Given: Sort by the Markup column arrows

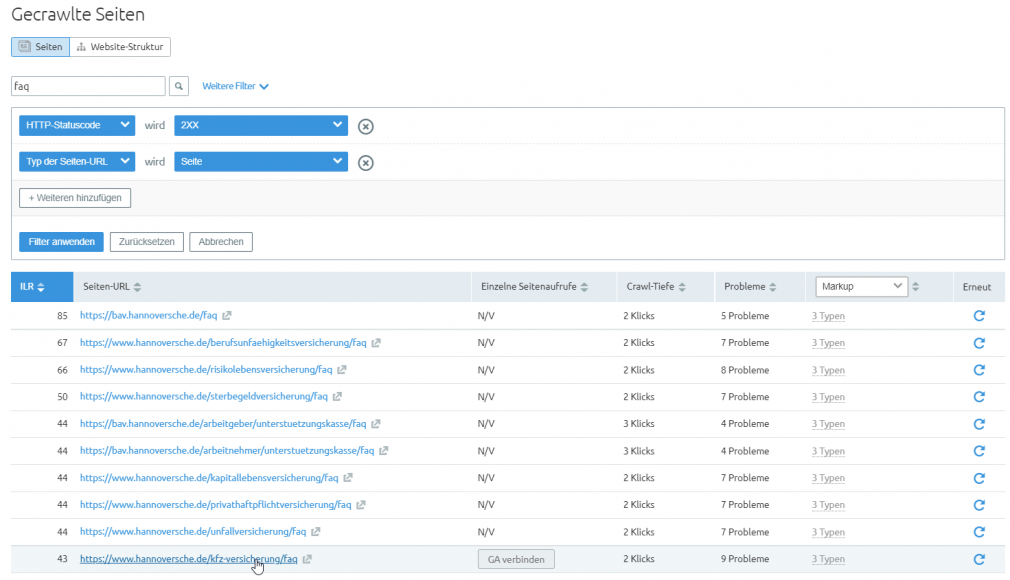Looking at the screenshot, I should 915,287.
